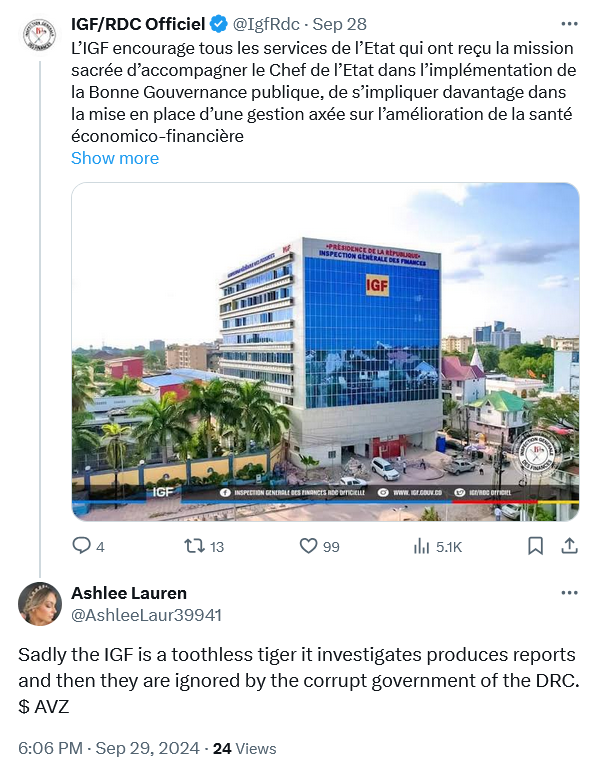Image resolution: width=598 pixels, height=770 pixels.
Task: Open Ashlee Lauren's profile picture
Action: [x=40, y=604]
